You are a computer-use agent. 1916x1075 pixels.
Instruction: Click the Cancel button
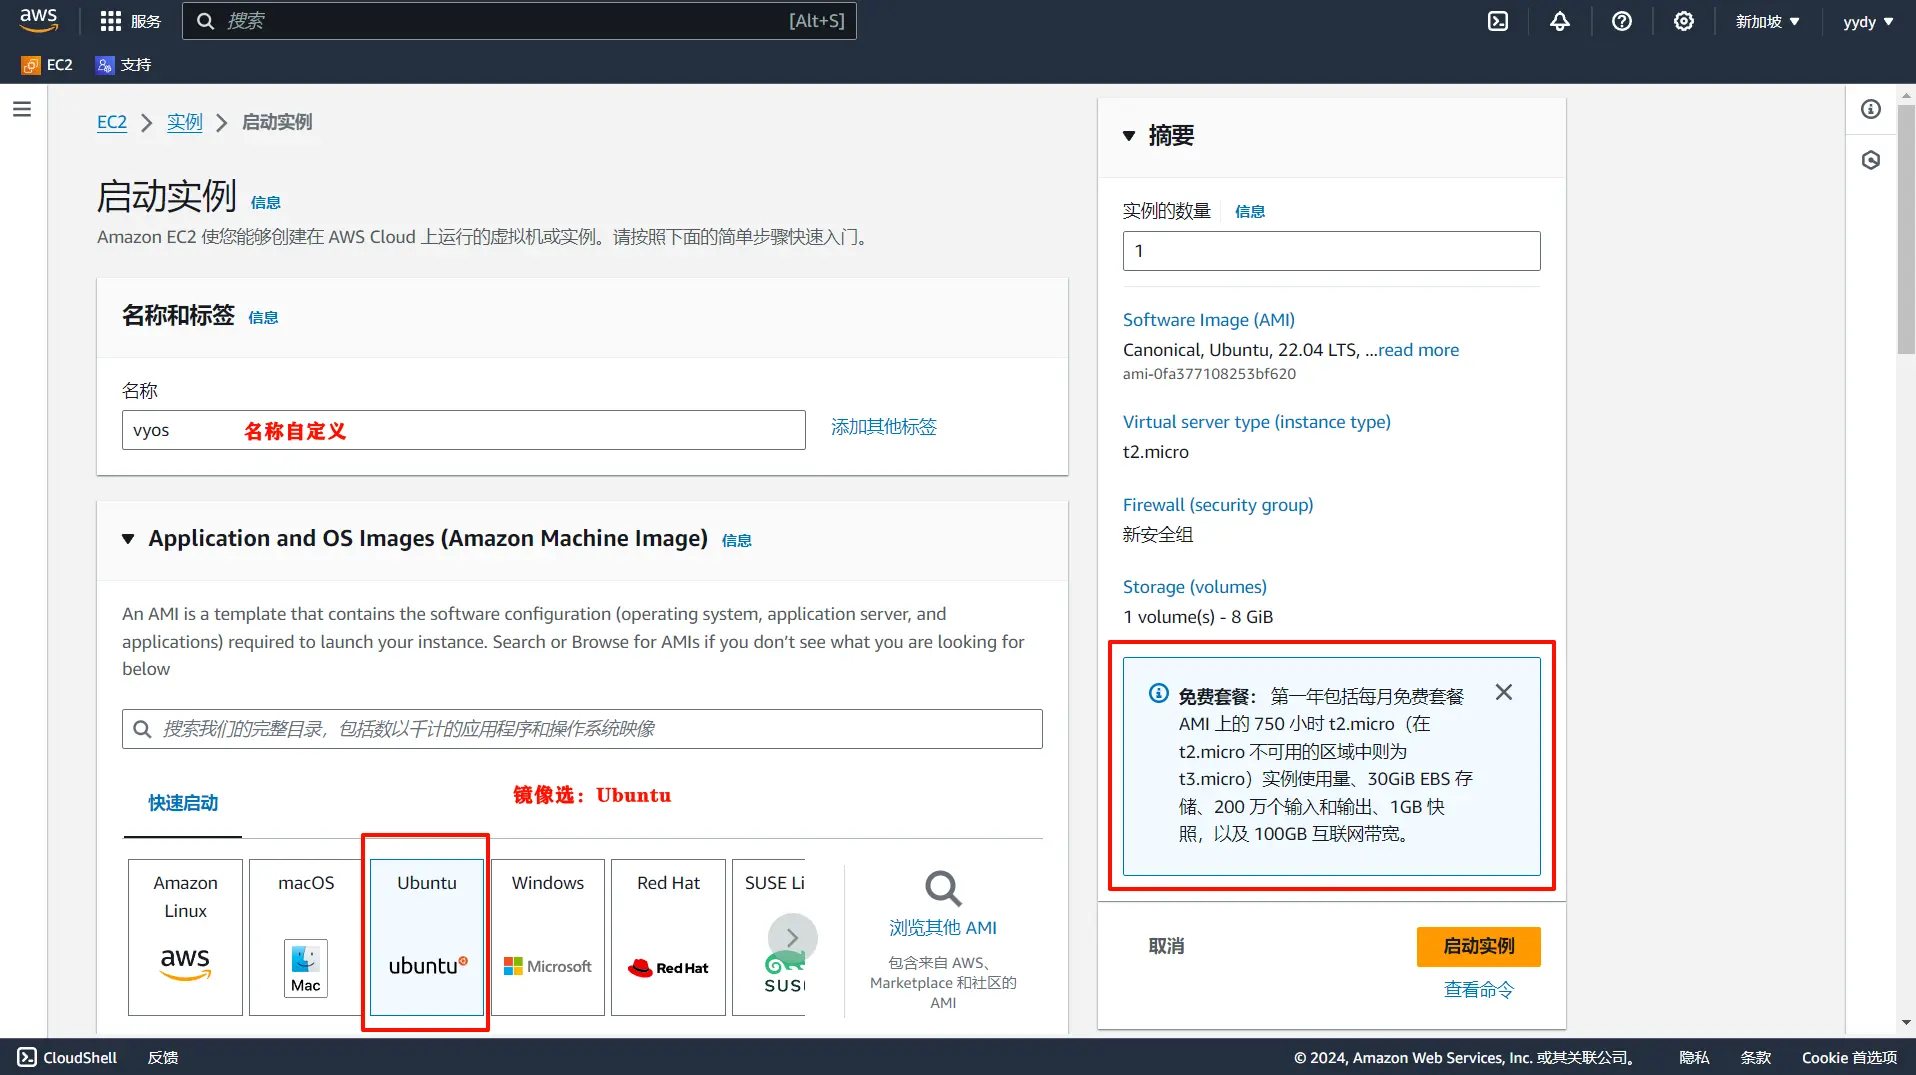(x=1166, y=946)
